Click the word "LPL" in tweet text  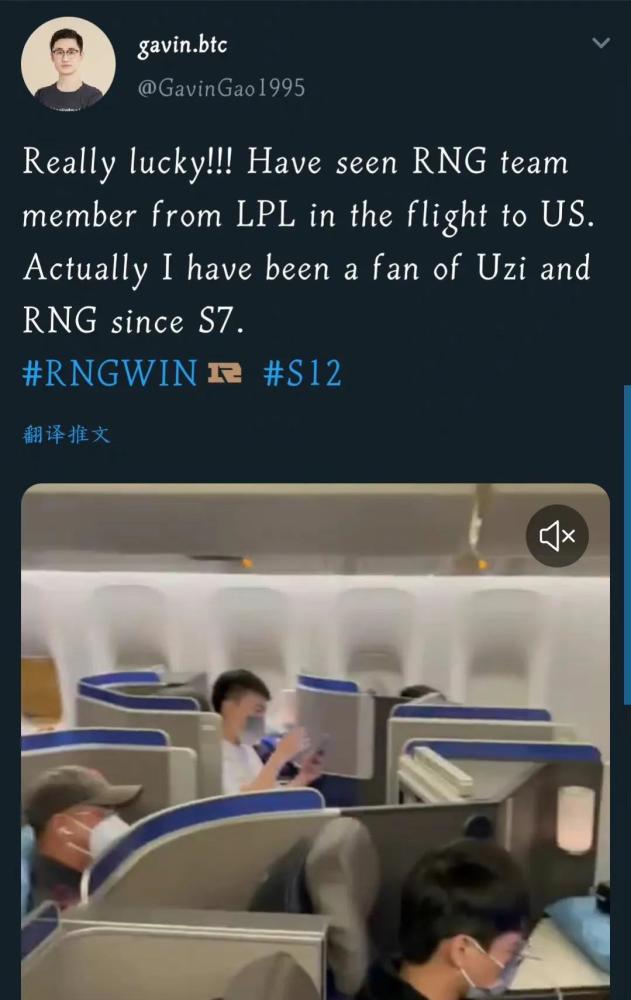[x=266, y=216]
